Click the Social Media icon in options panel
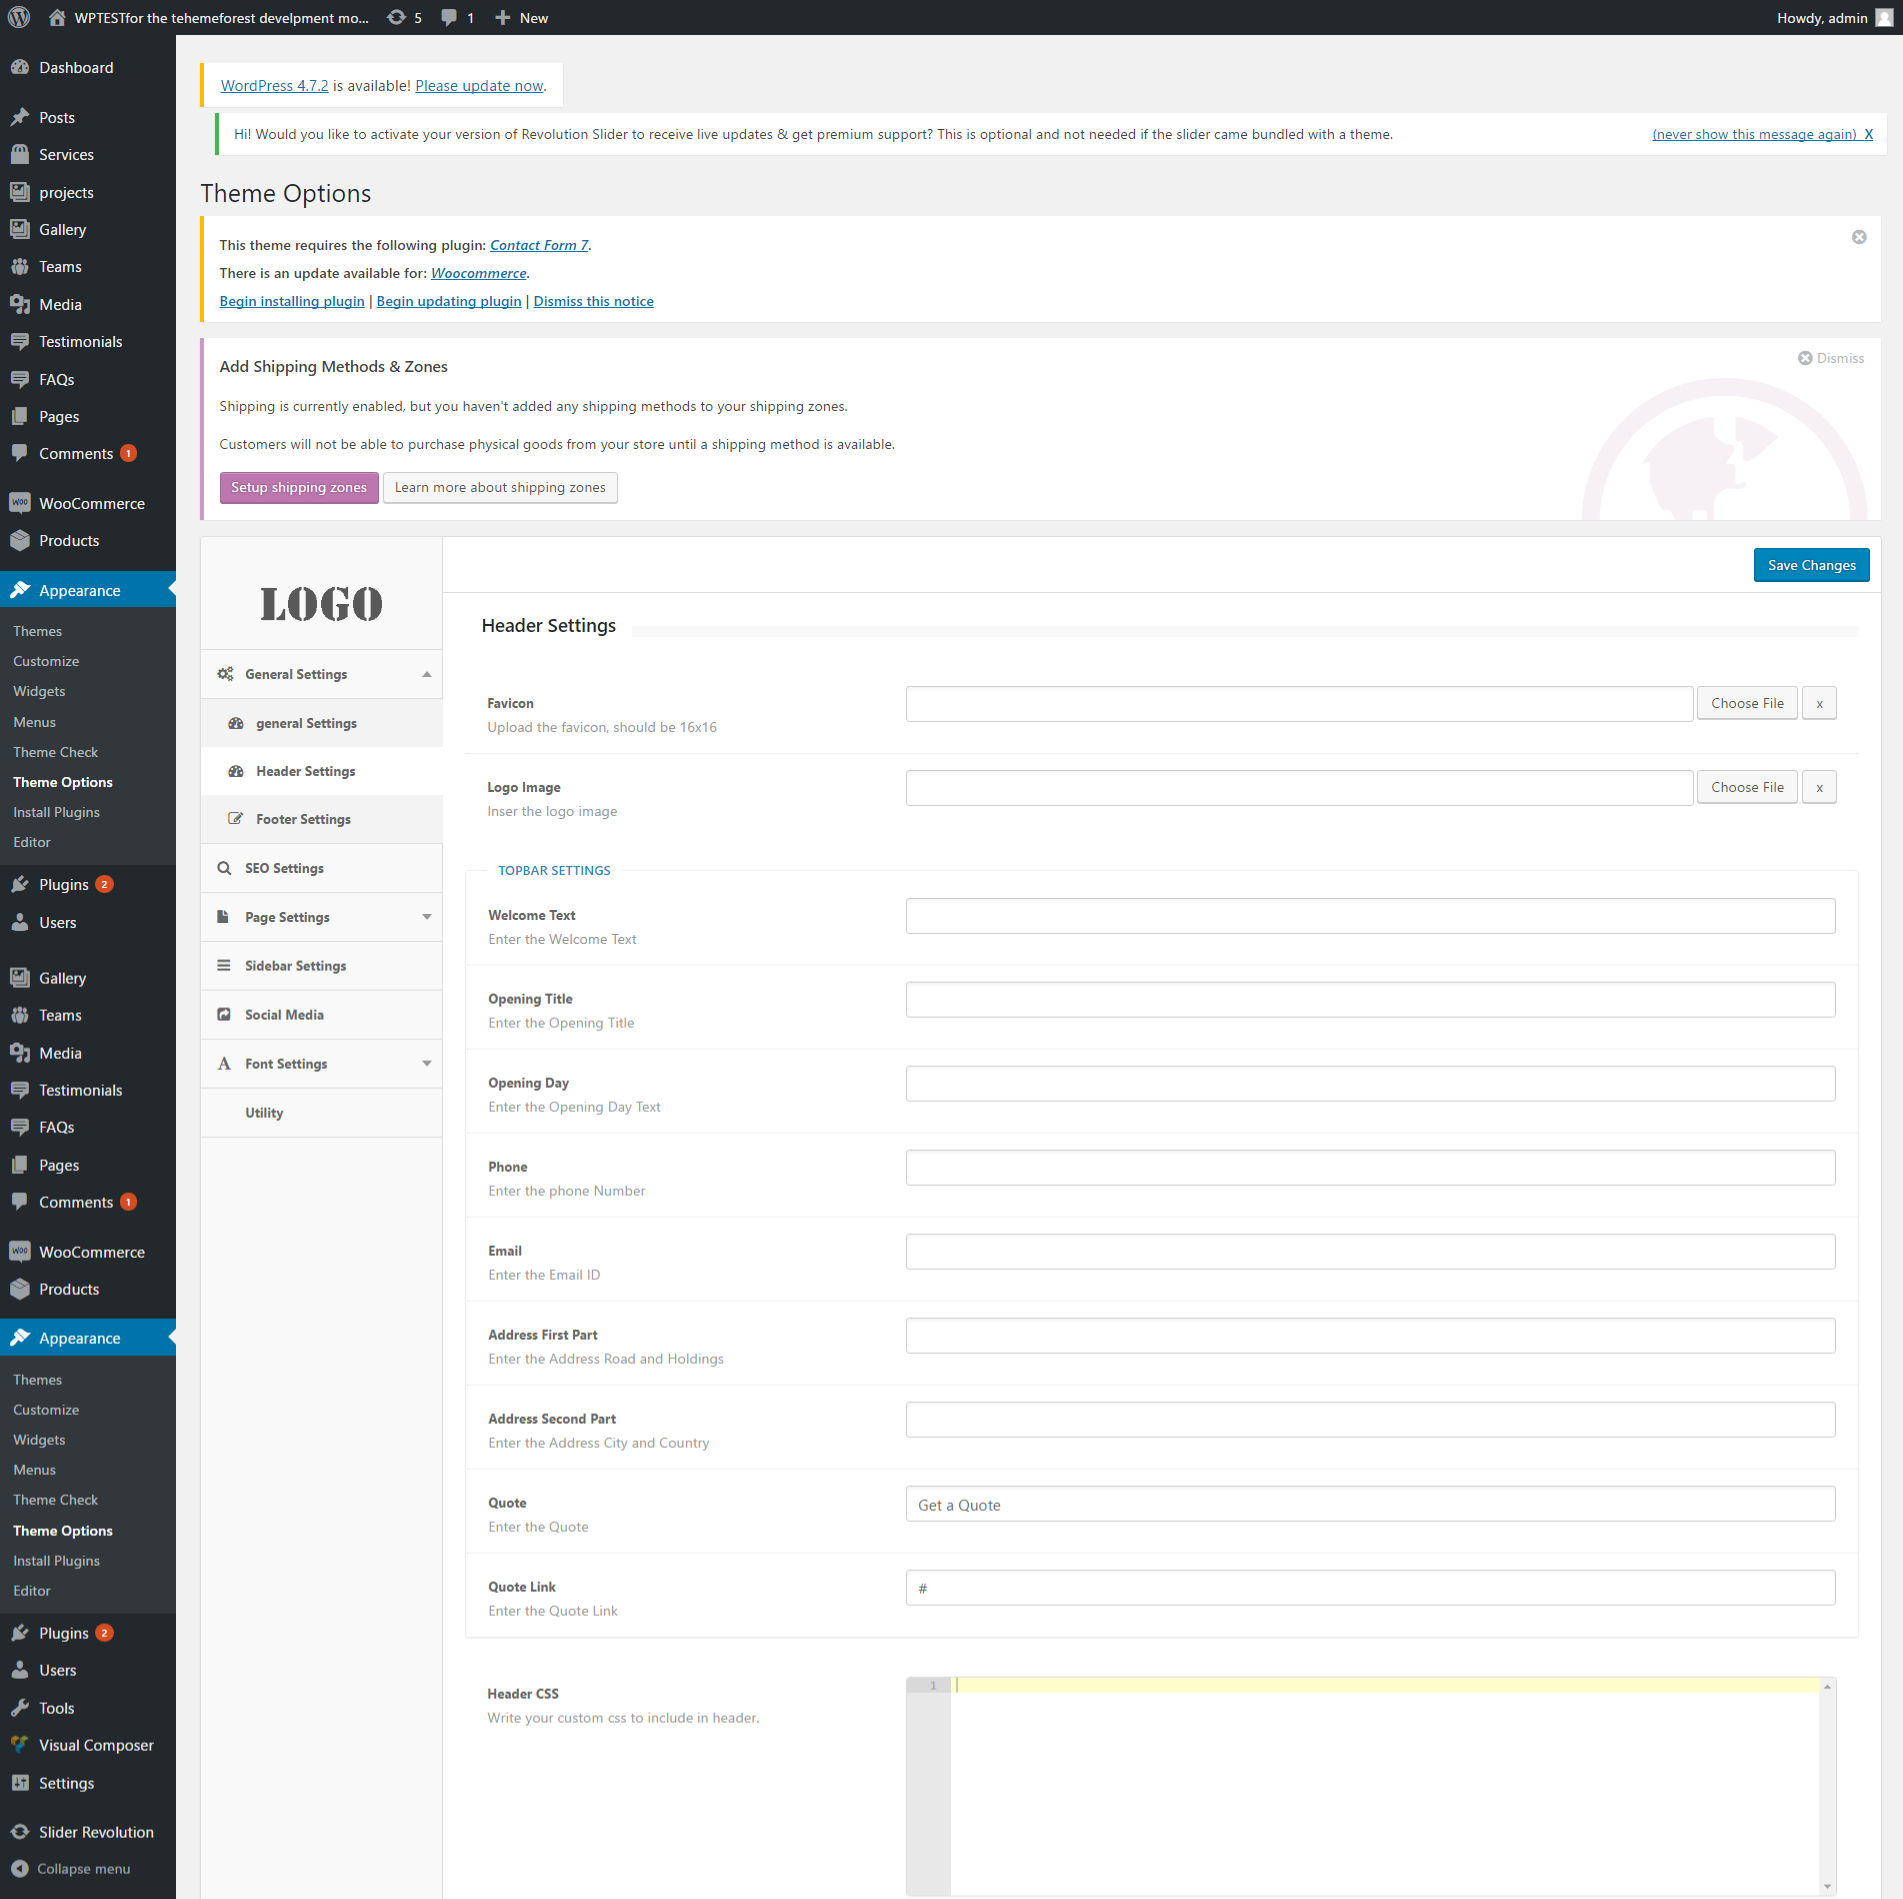This screenshot has height=1899, width=1903. 224,1014
